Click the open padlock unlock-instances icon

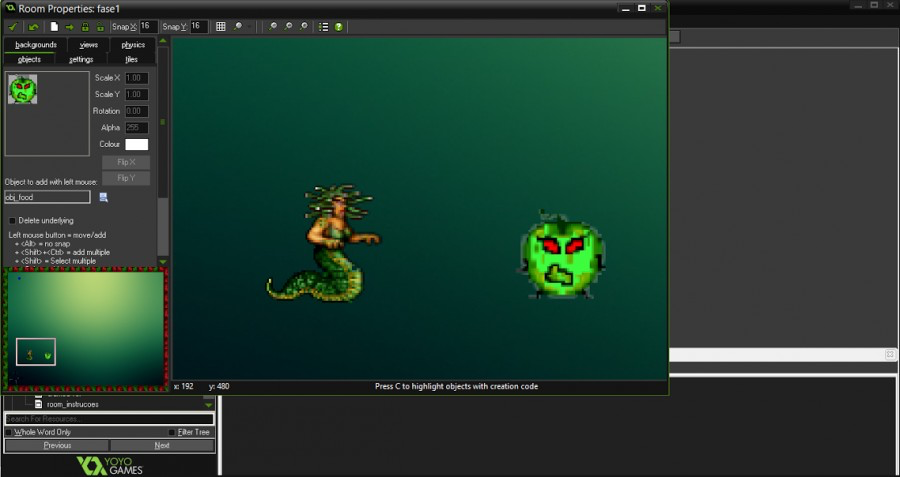coord(100,26)
